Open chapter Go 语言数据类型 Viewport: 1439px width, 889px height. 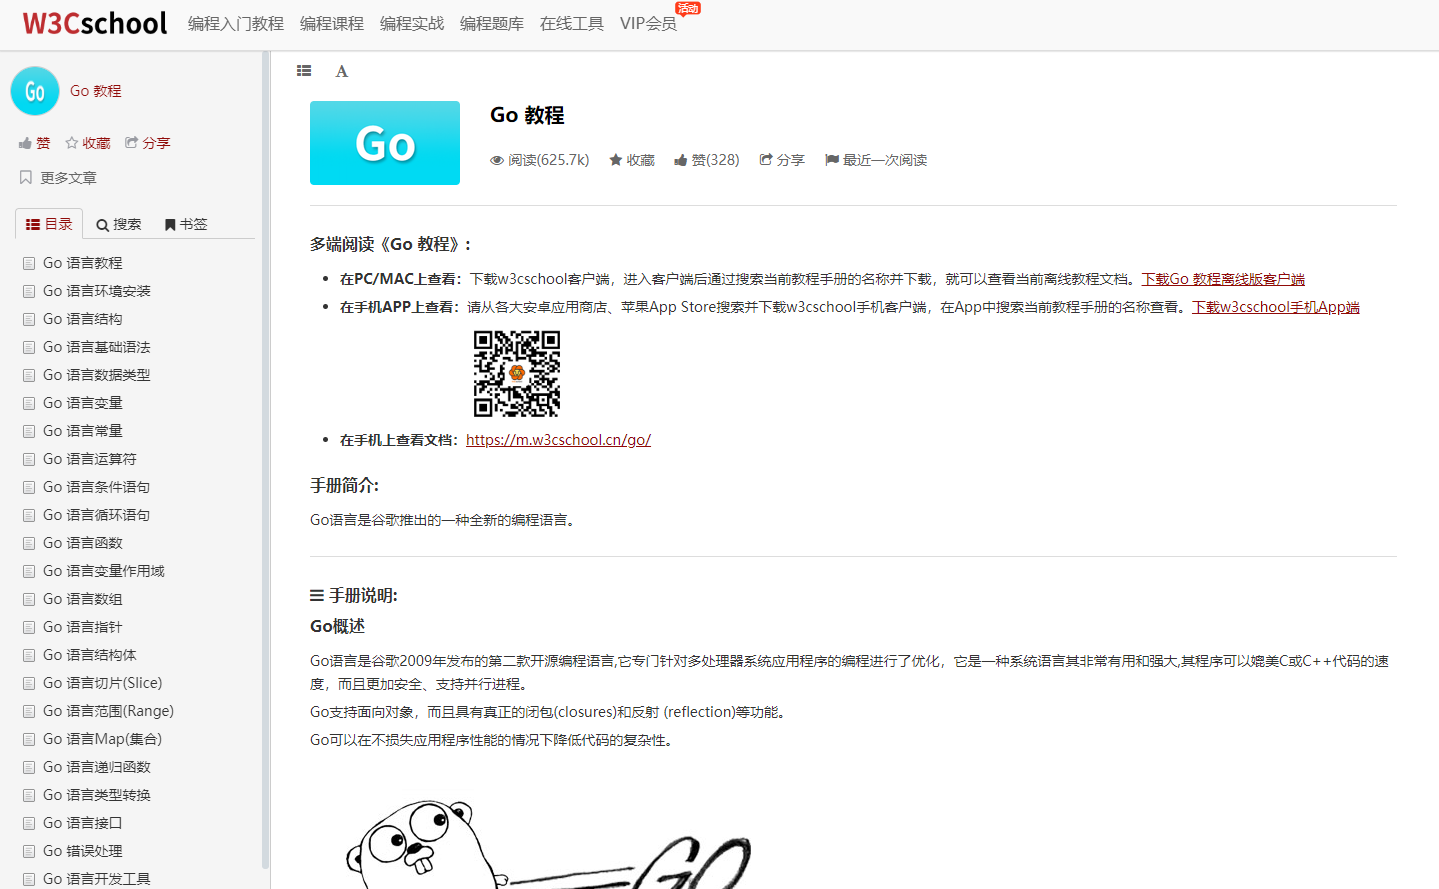(97, 375)
